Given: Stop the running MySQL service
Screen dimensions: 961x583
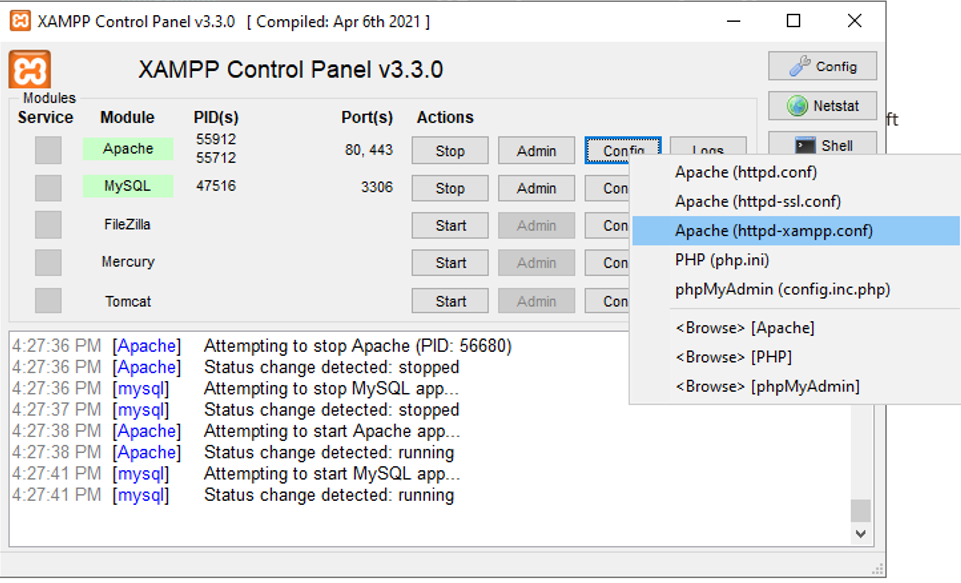Looking at the screenshot, I should (449, 188).
